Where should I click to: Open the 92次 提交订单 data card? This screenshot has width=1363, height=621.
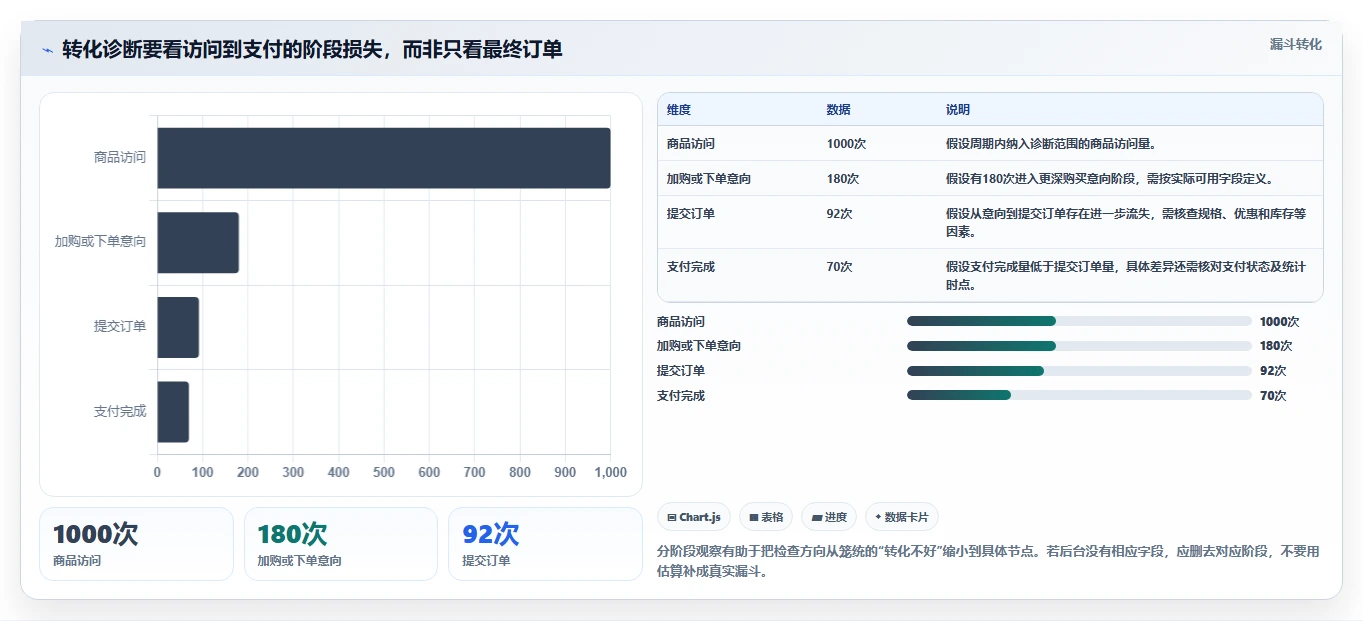(545, 543)
